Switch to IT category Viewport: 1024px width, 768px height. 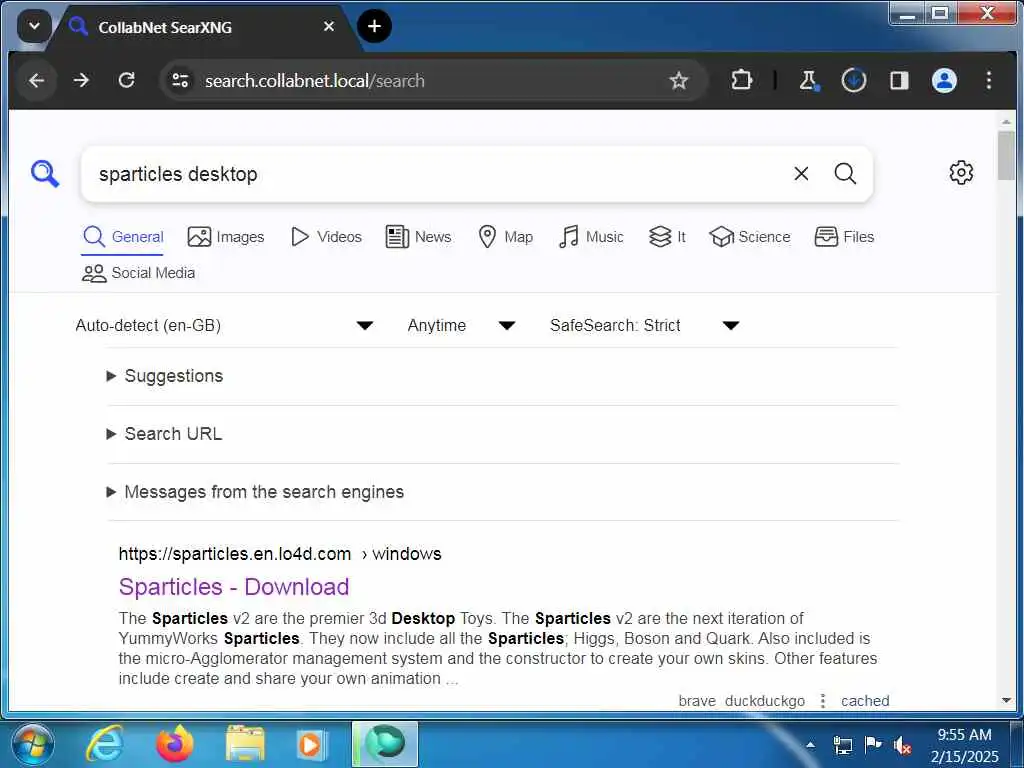(x=667, y=237)
